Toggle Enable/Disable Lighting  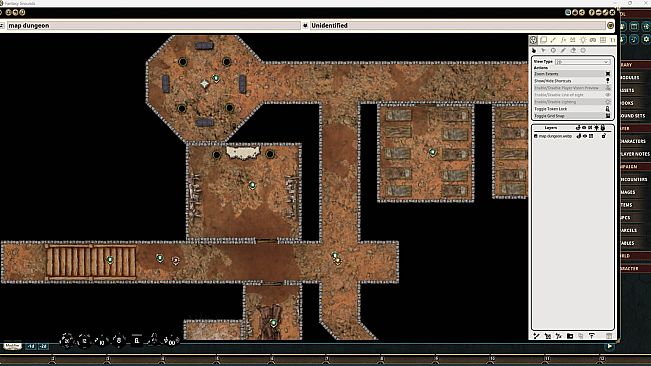pyautogui.click(x=571, y=102)
